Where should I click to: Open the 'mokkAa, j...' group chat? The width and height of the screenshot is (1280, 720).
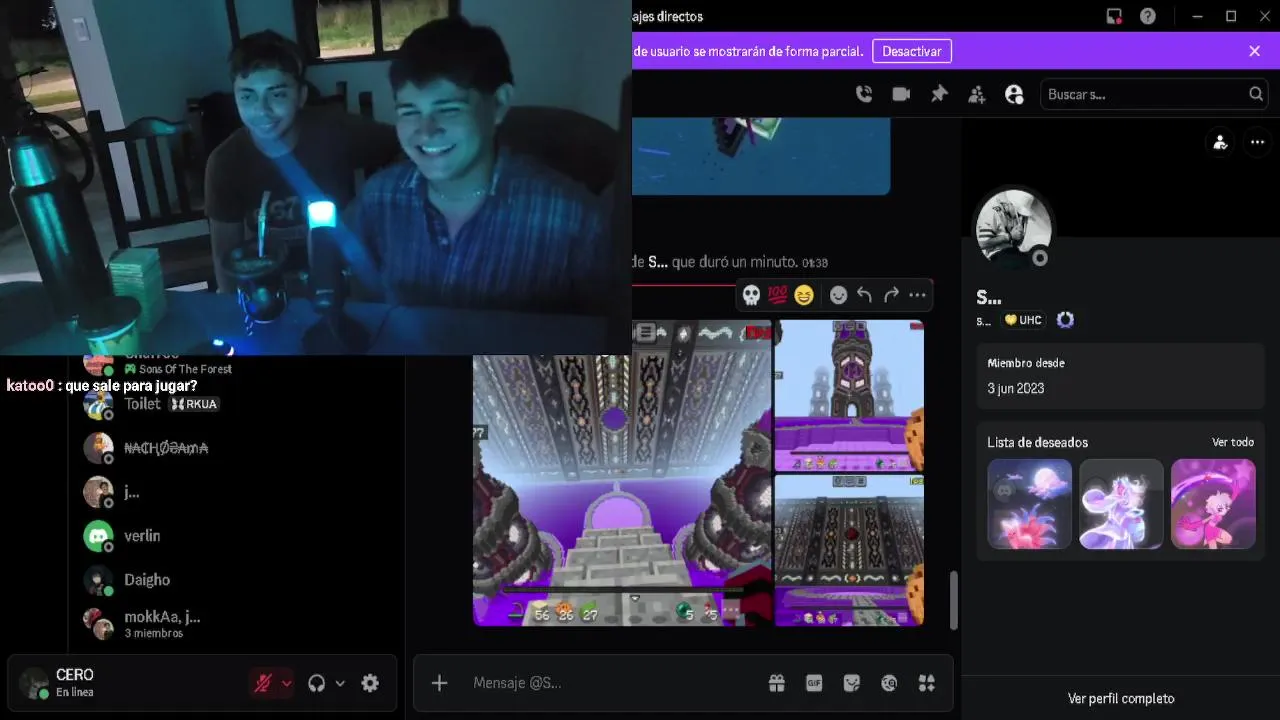[237, 624]
